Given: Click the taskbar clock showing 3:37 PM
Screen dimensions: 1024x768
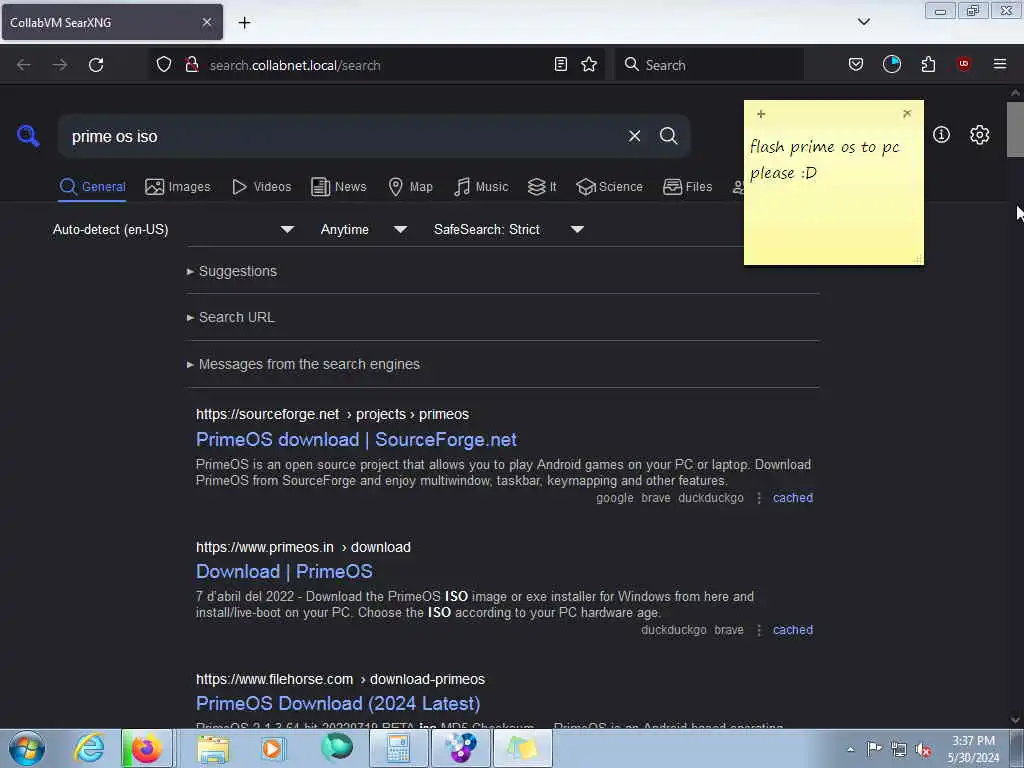Looking at the screenshot, I should pos(973,749).
